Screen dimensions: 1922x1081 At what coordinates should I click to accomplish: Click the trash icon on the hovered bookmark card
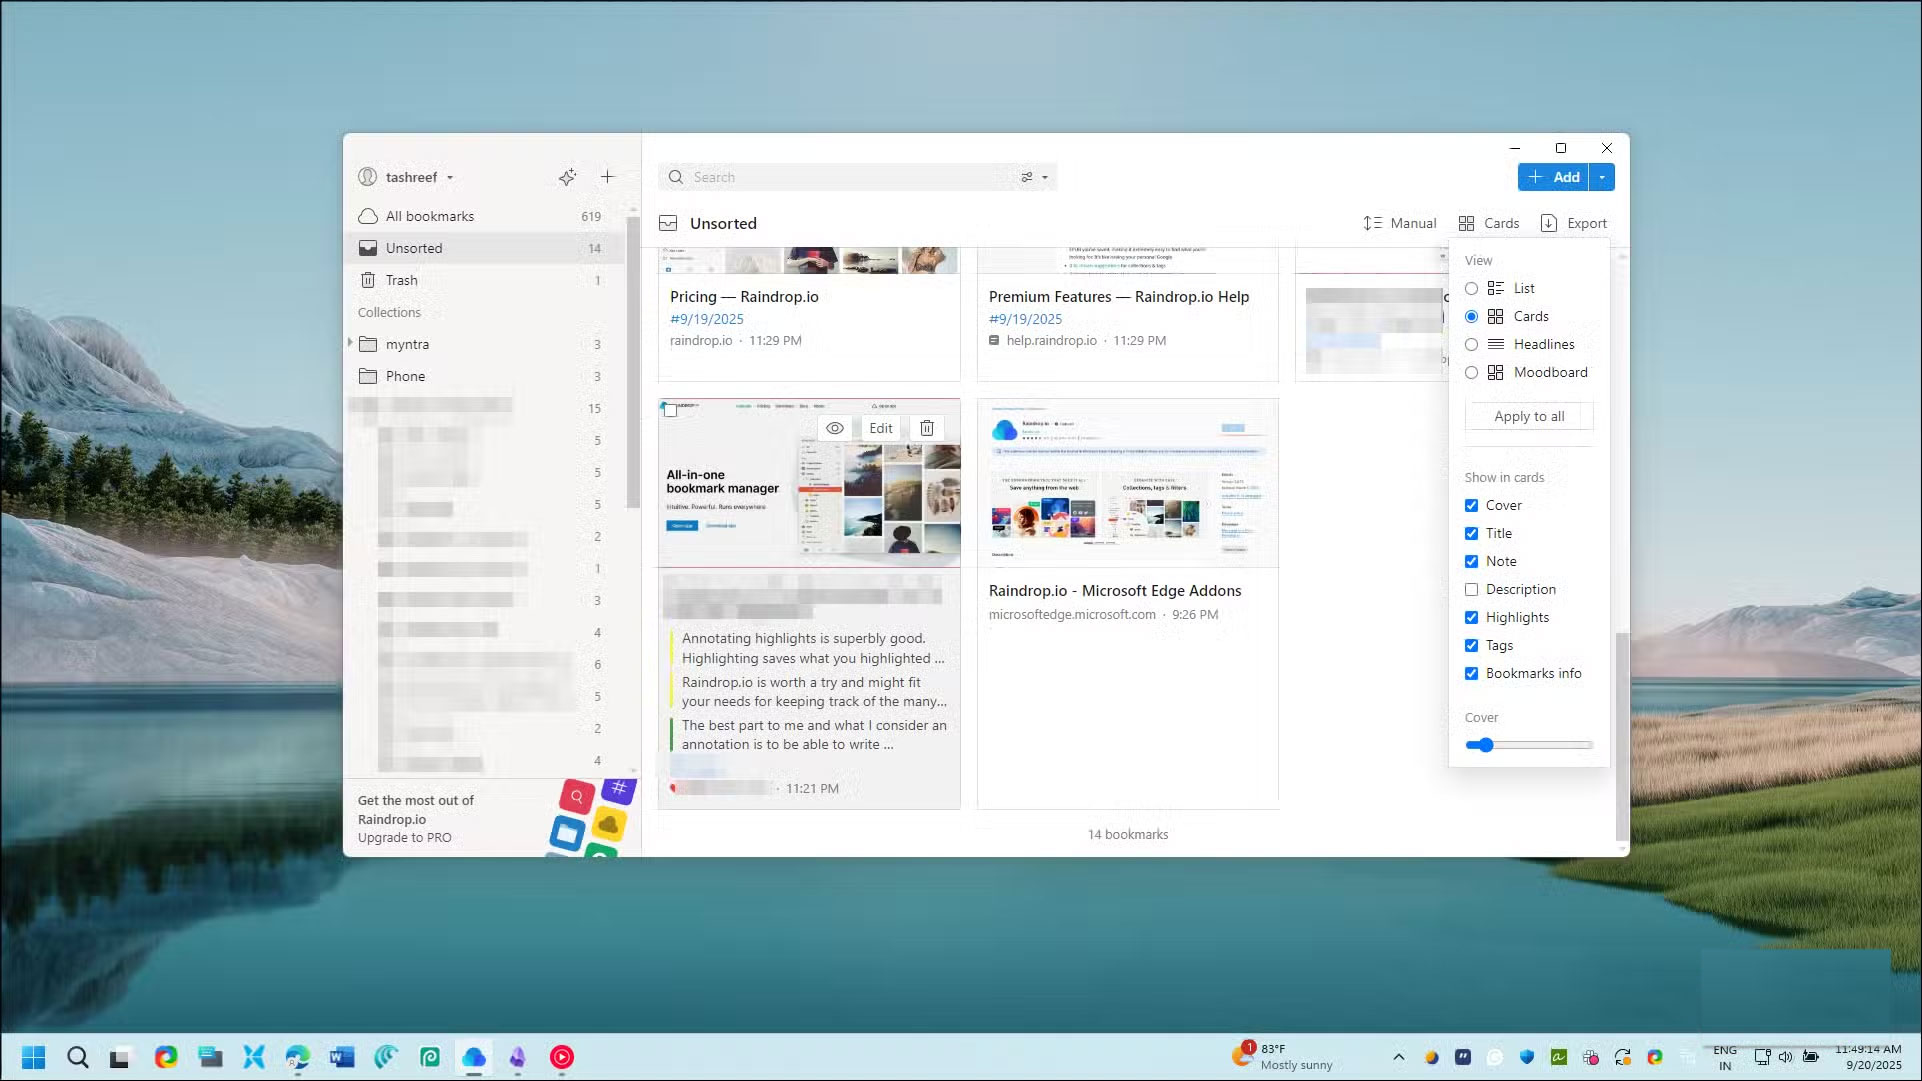[926, 428]
